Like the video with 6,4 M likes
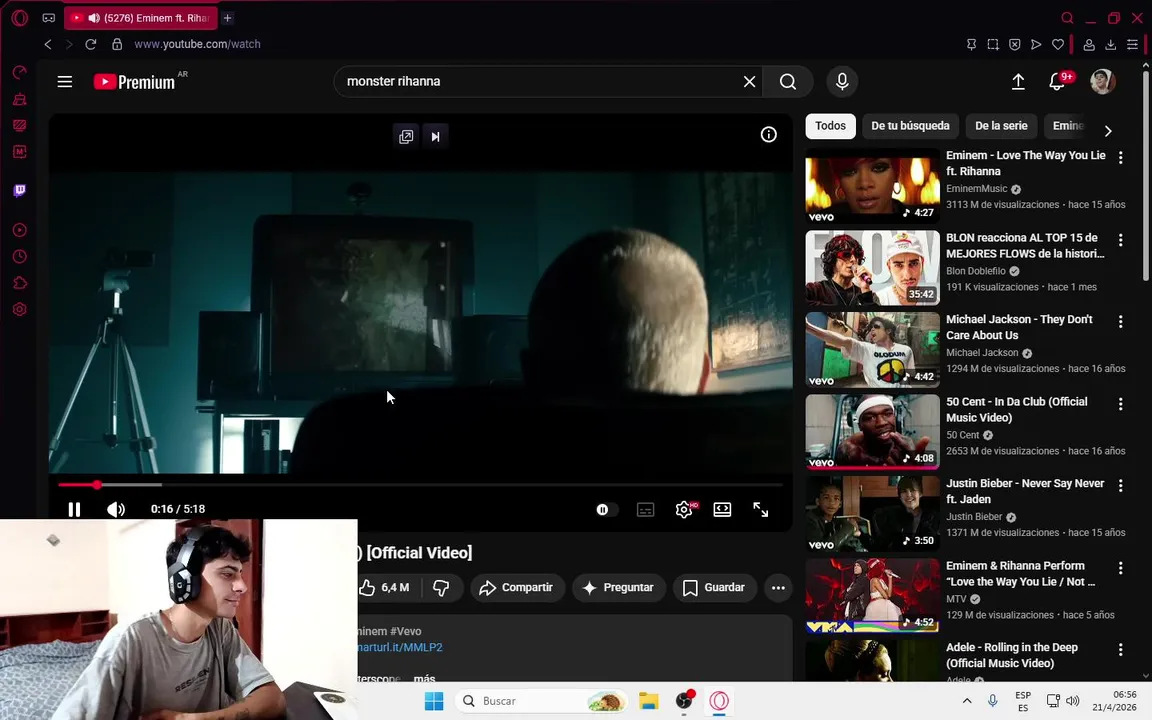This screenshot has height=720, width=1152. (x=384, y=588)
